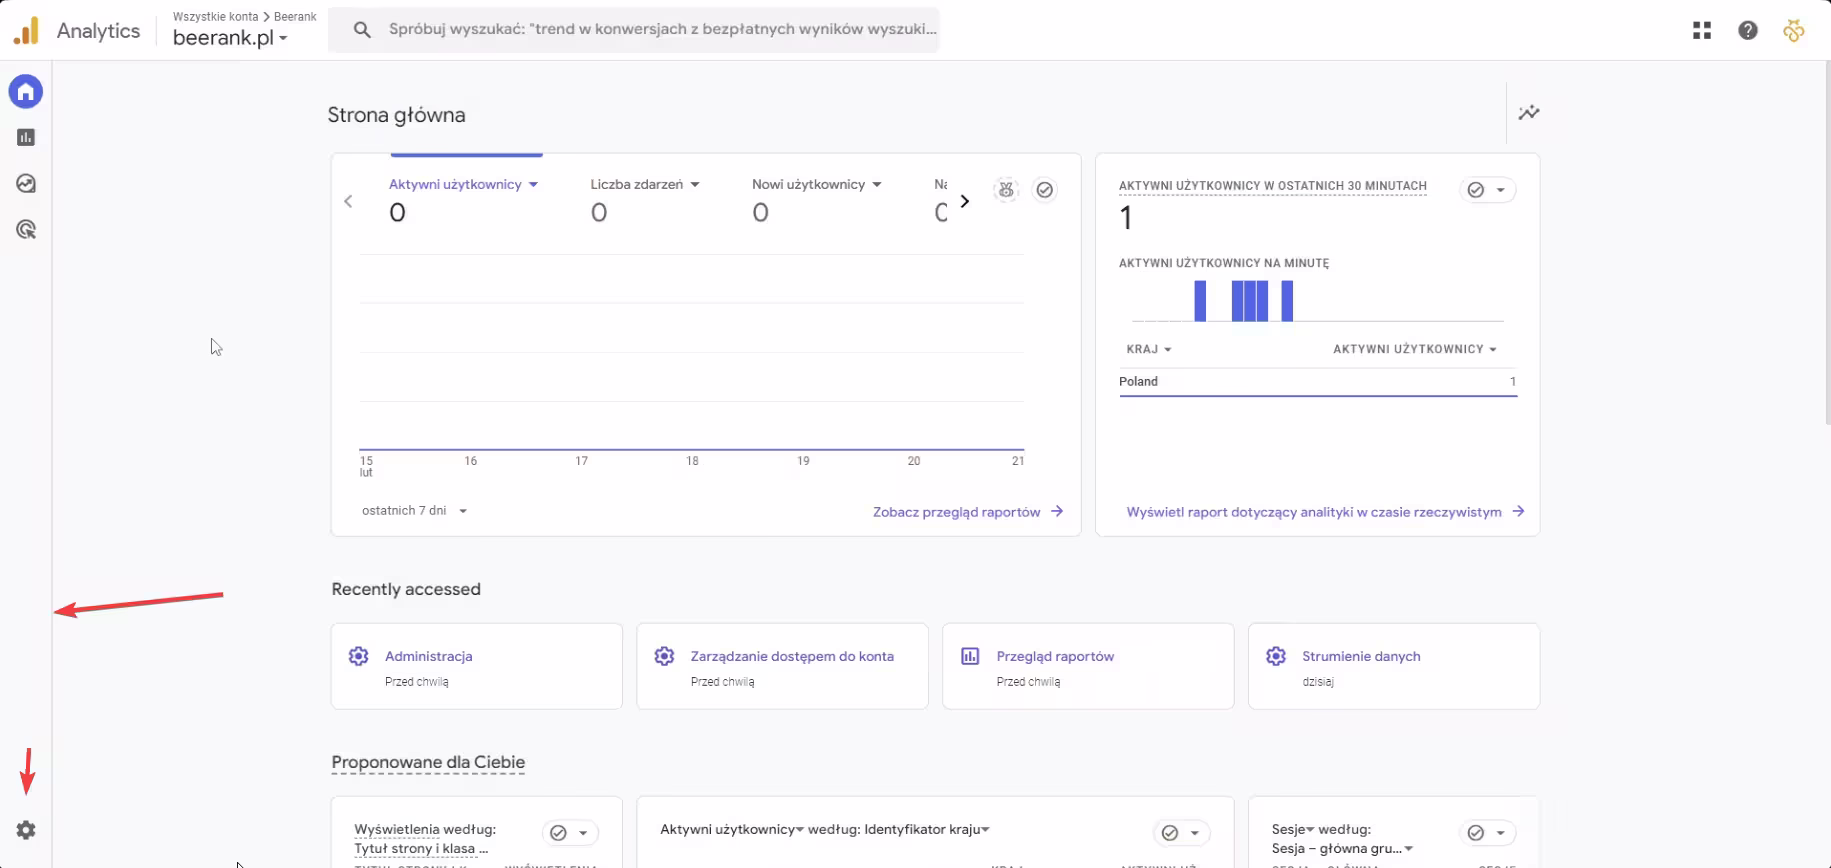
Task: Open Advertising icon in left sidebar
Action: (26, 230)
